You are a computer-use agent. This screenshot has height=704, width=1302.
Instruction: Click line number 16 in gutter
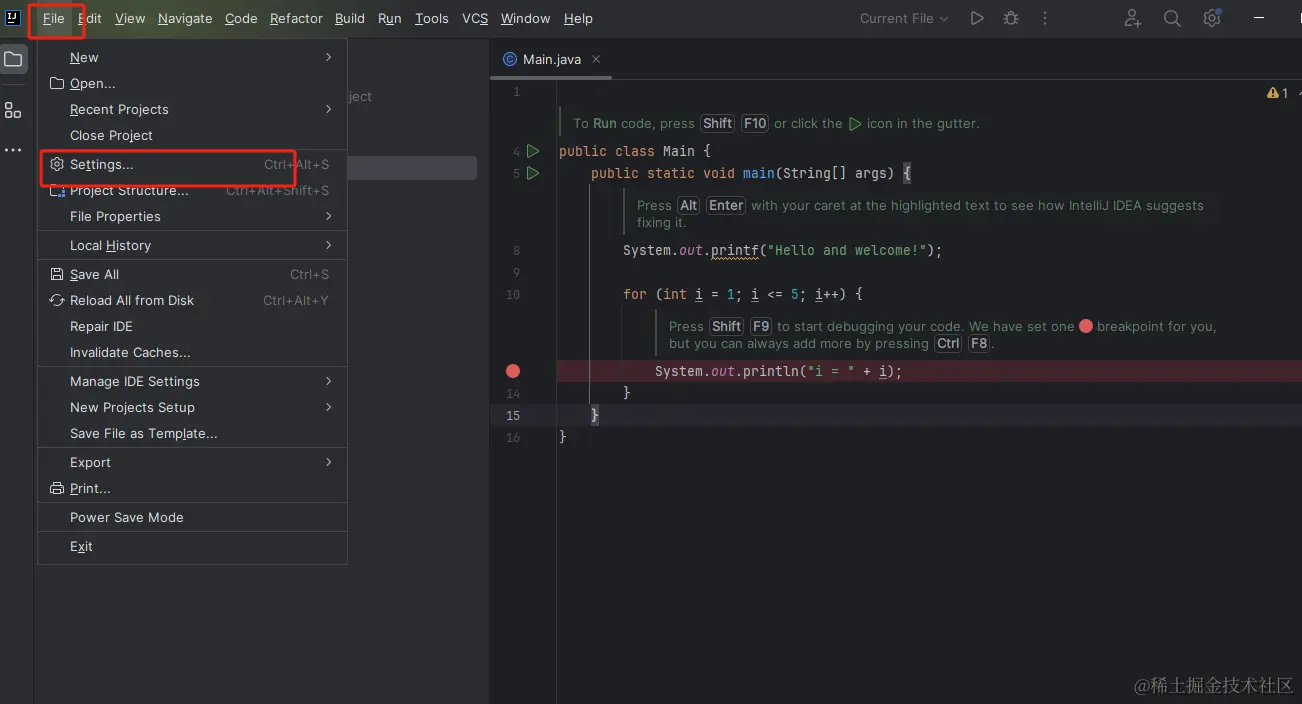coord(513,438)
